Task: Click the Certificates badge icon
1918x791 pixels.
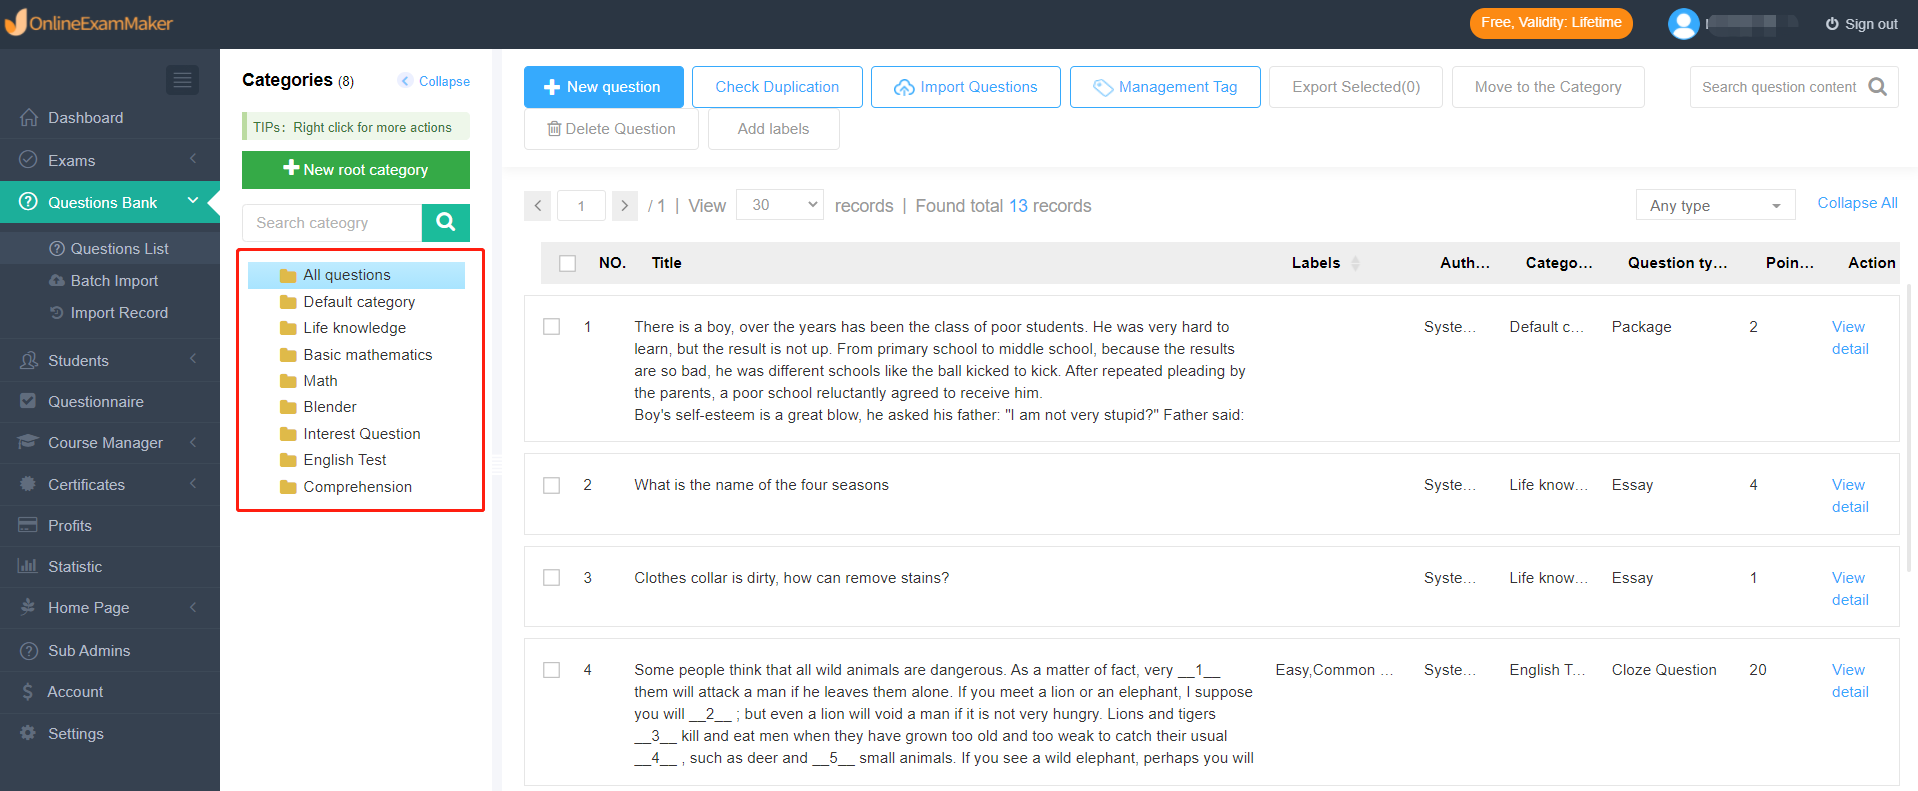Action: 28,484
